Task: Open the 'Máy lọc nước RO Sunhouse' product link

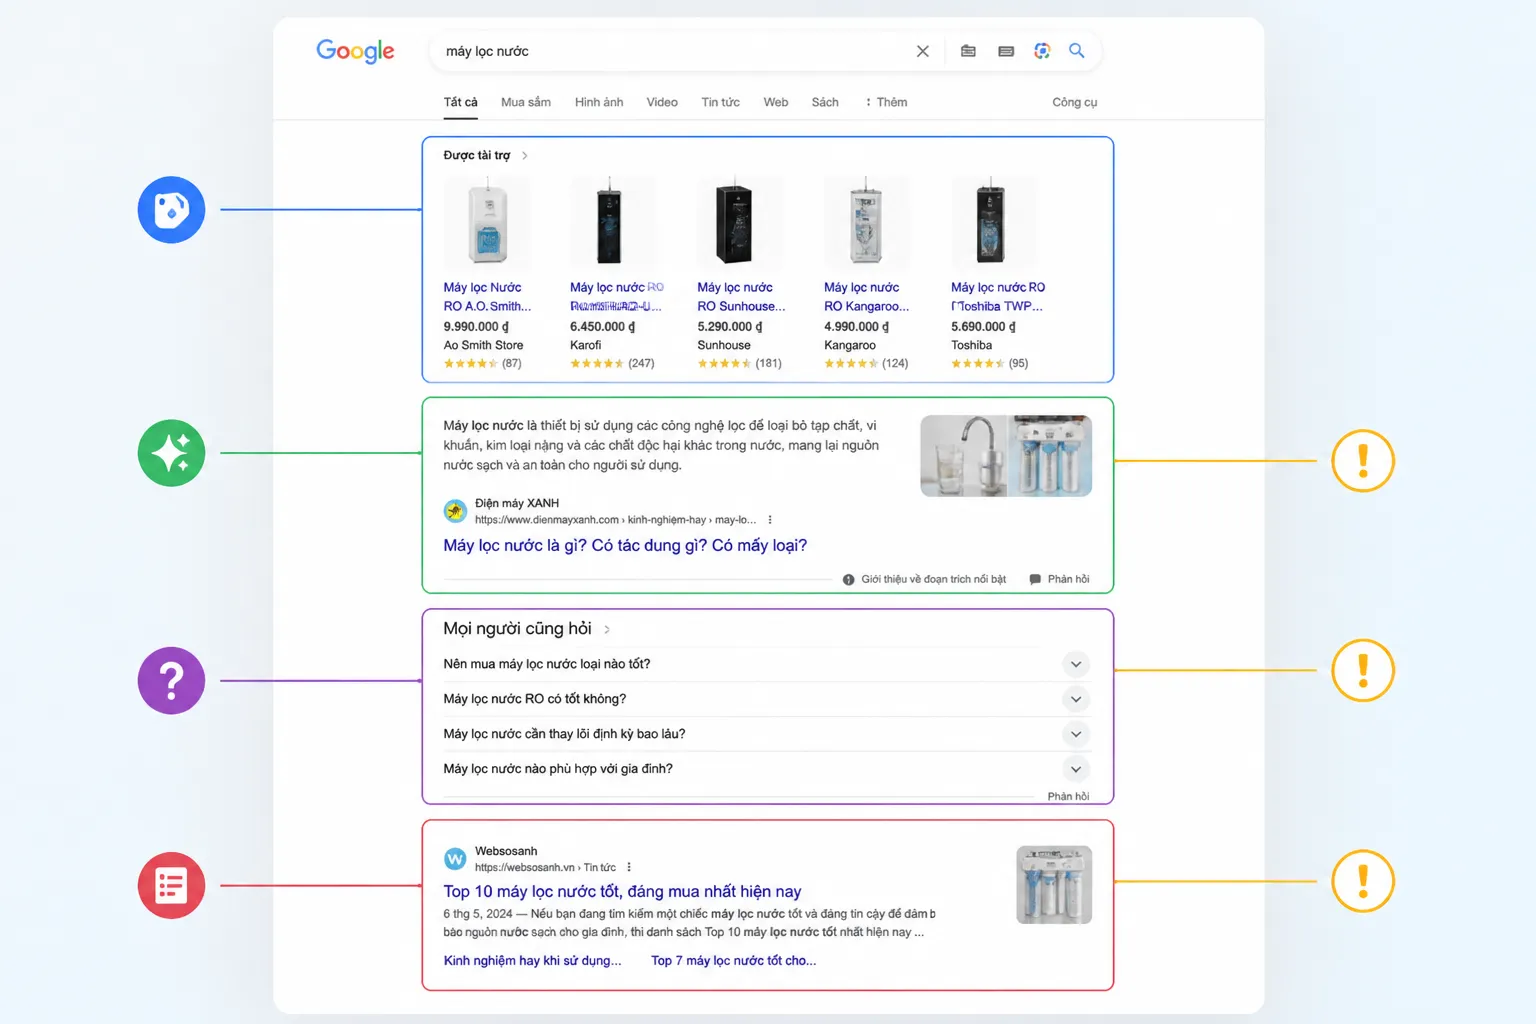Action: [x=741, y=297]
